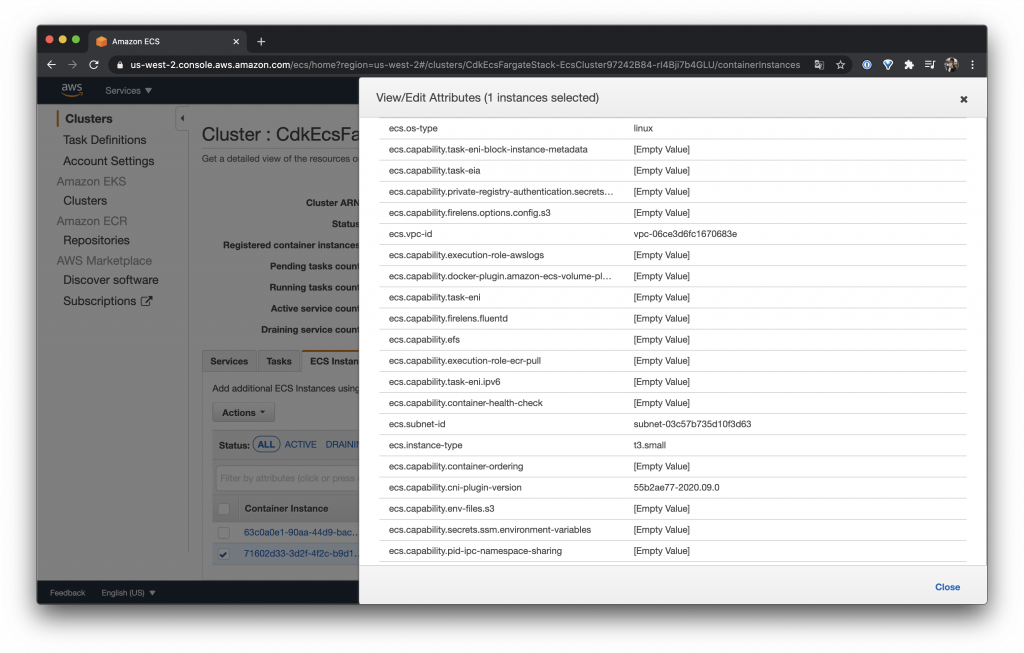Click the site lock icon in address bar
1024x653 pixels.
pos(120,65)
